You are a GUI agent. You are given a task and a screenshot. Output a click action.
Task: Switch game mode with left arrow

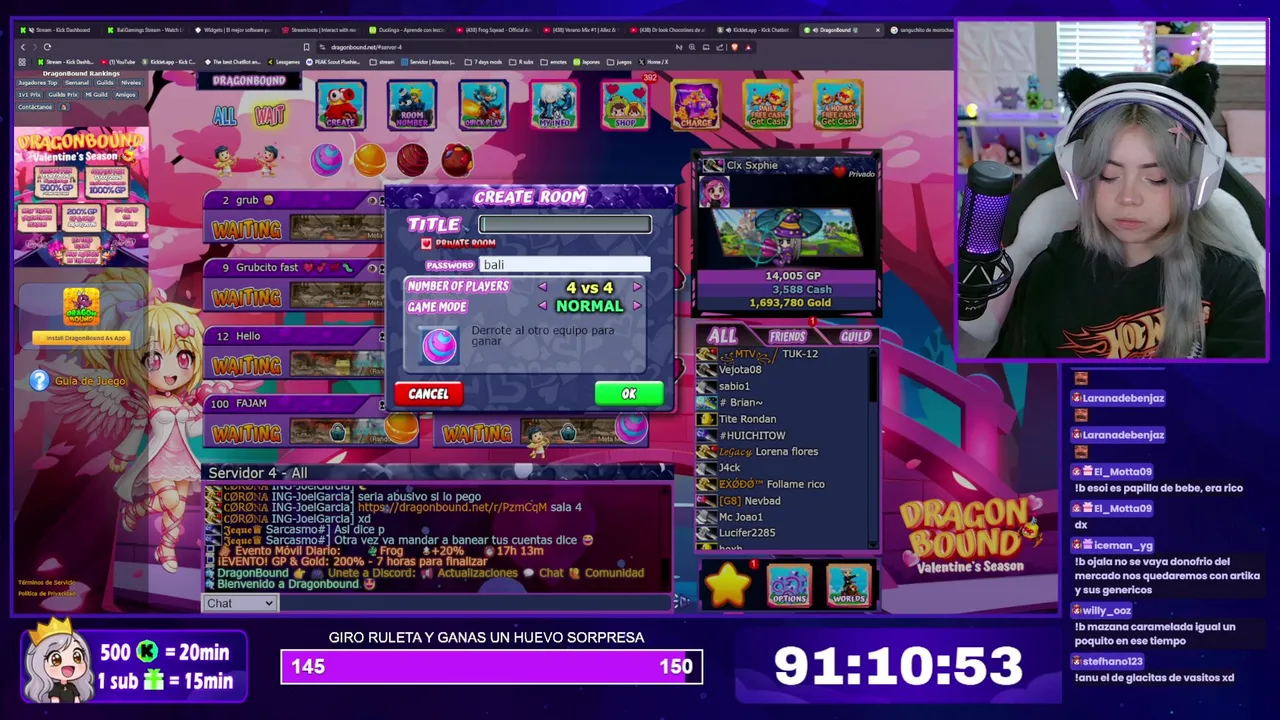pos(543,306)
